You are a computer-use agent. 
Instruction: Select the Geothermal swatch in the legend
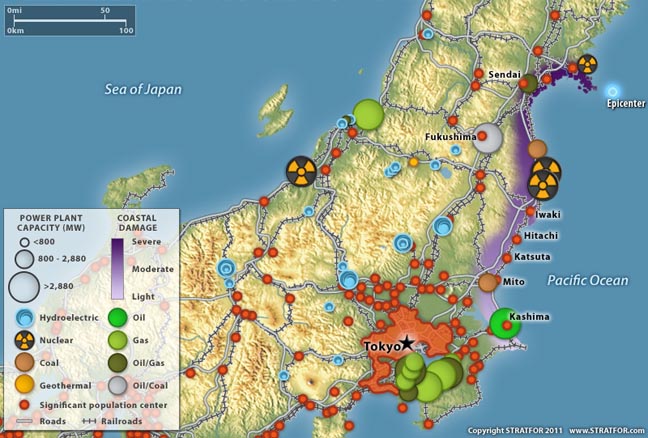(x=24, y=385)
